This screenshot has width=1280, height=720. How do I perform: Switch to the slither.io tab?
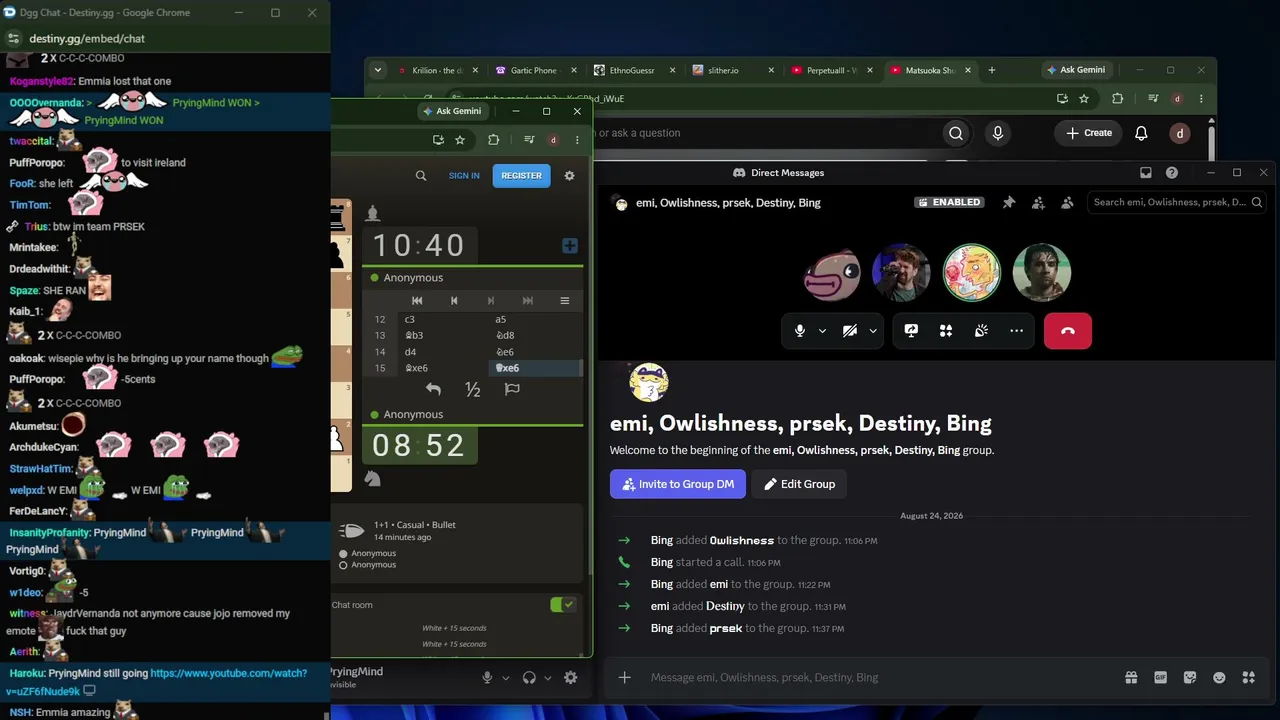click(x=731, y=70)
